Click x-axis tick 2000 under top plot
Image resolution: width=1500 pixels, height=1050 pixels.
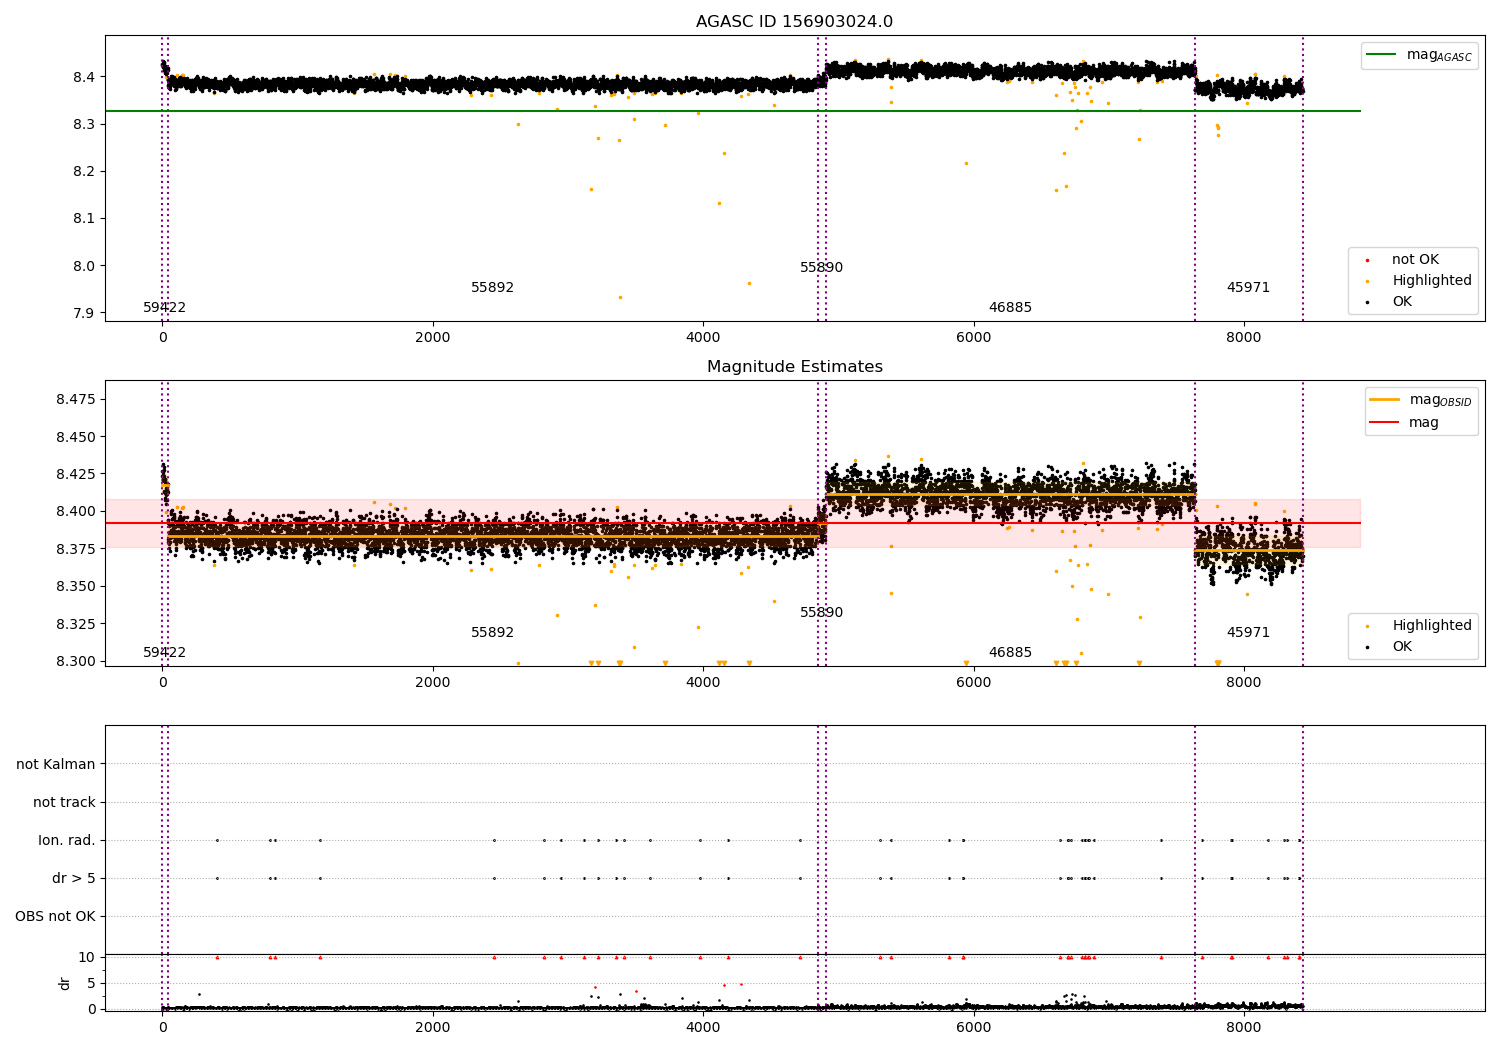433,338
